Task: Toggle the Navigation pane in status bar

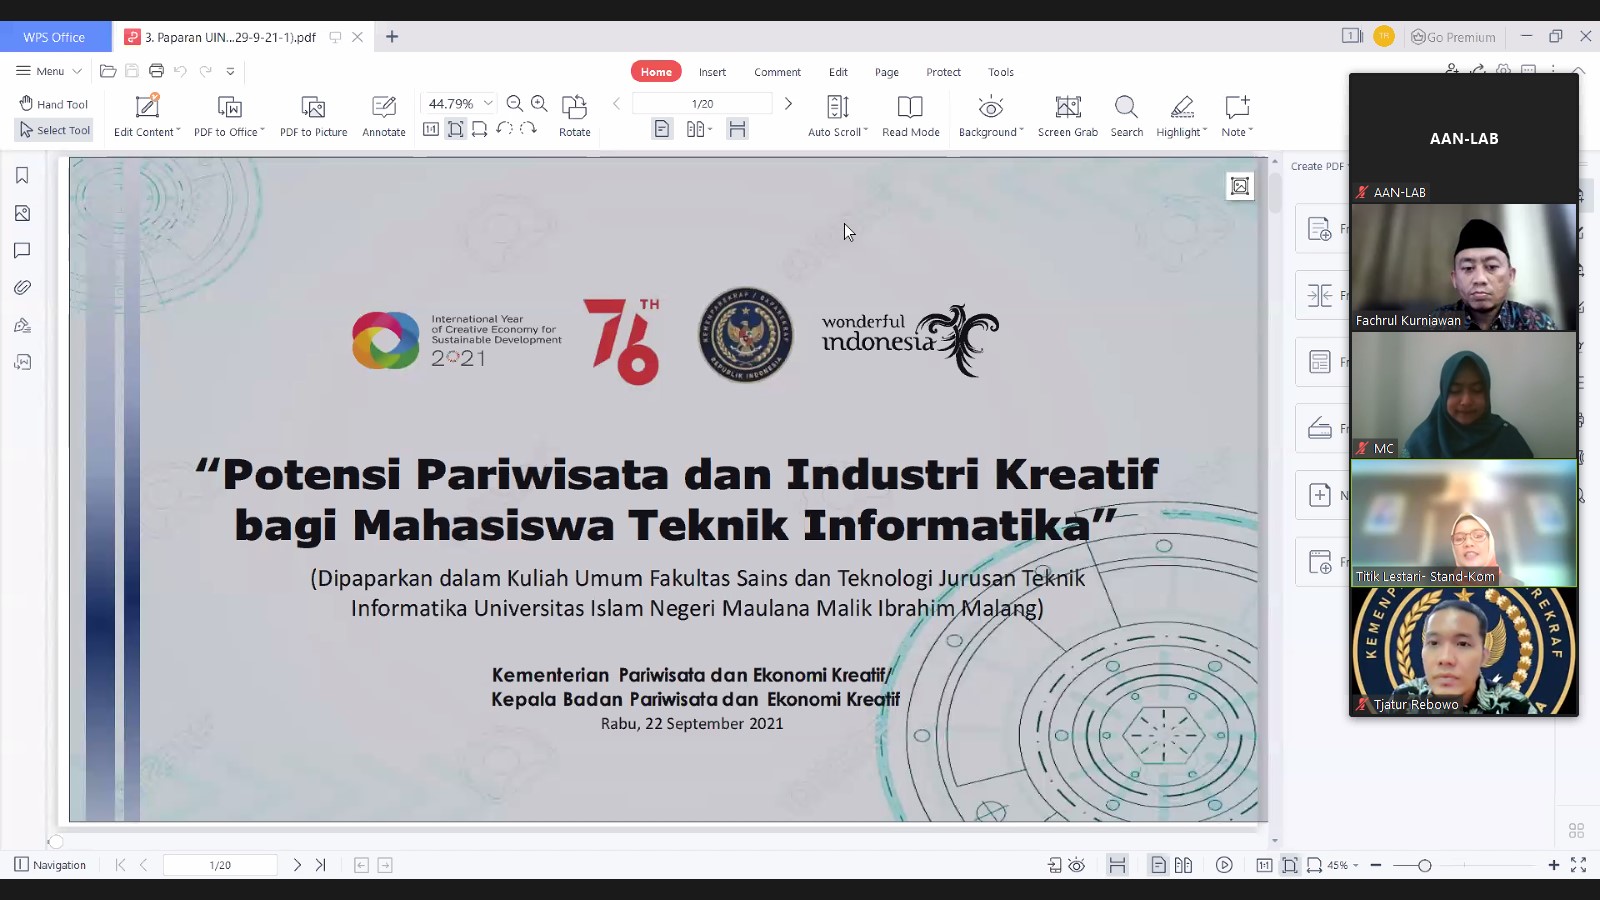Action: pyautogui.click(x=50, y=865)
